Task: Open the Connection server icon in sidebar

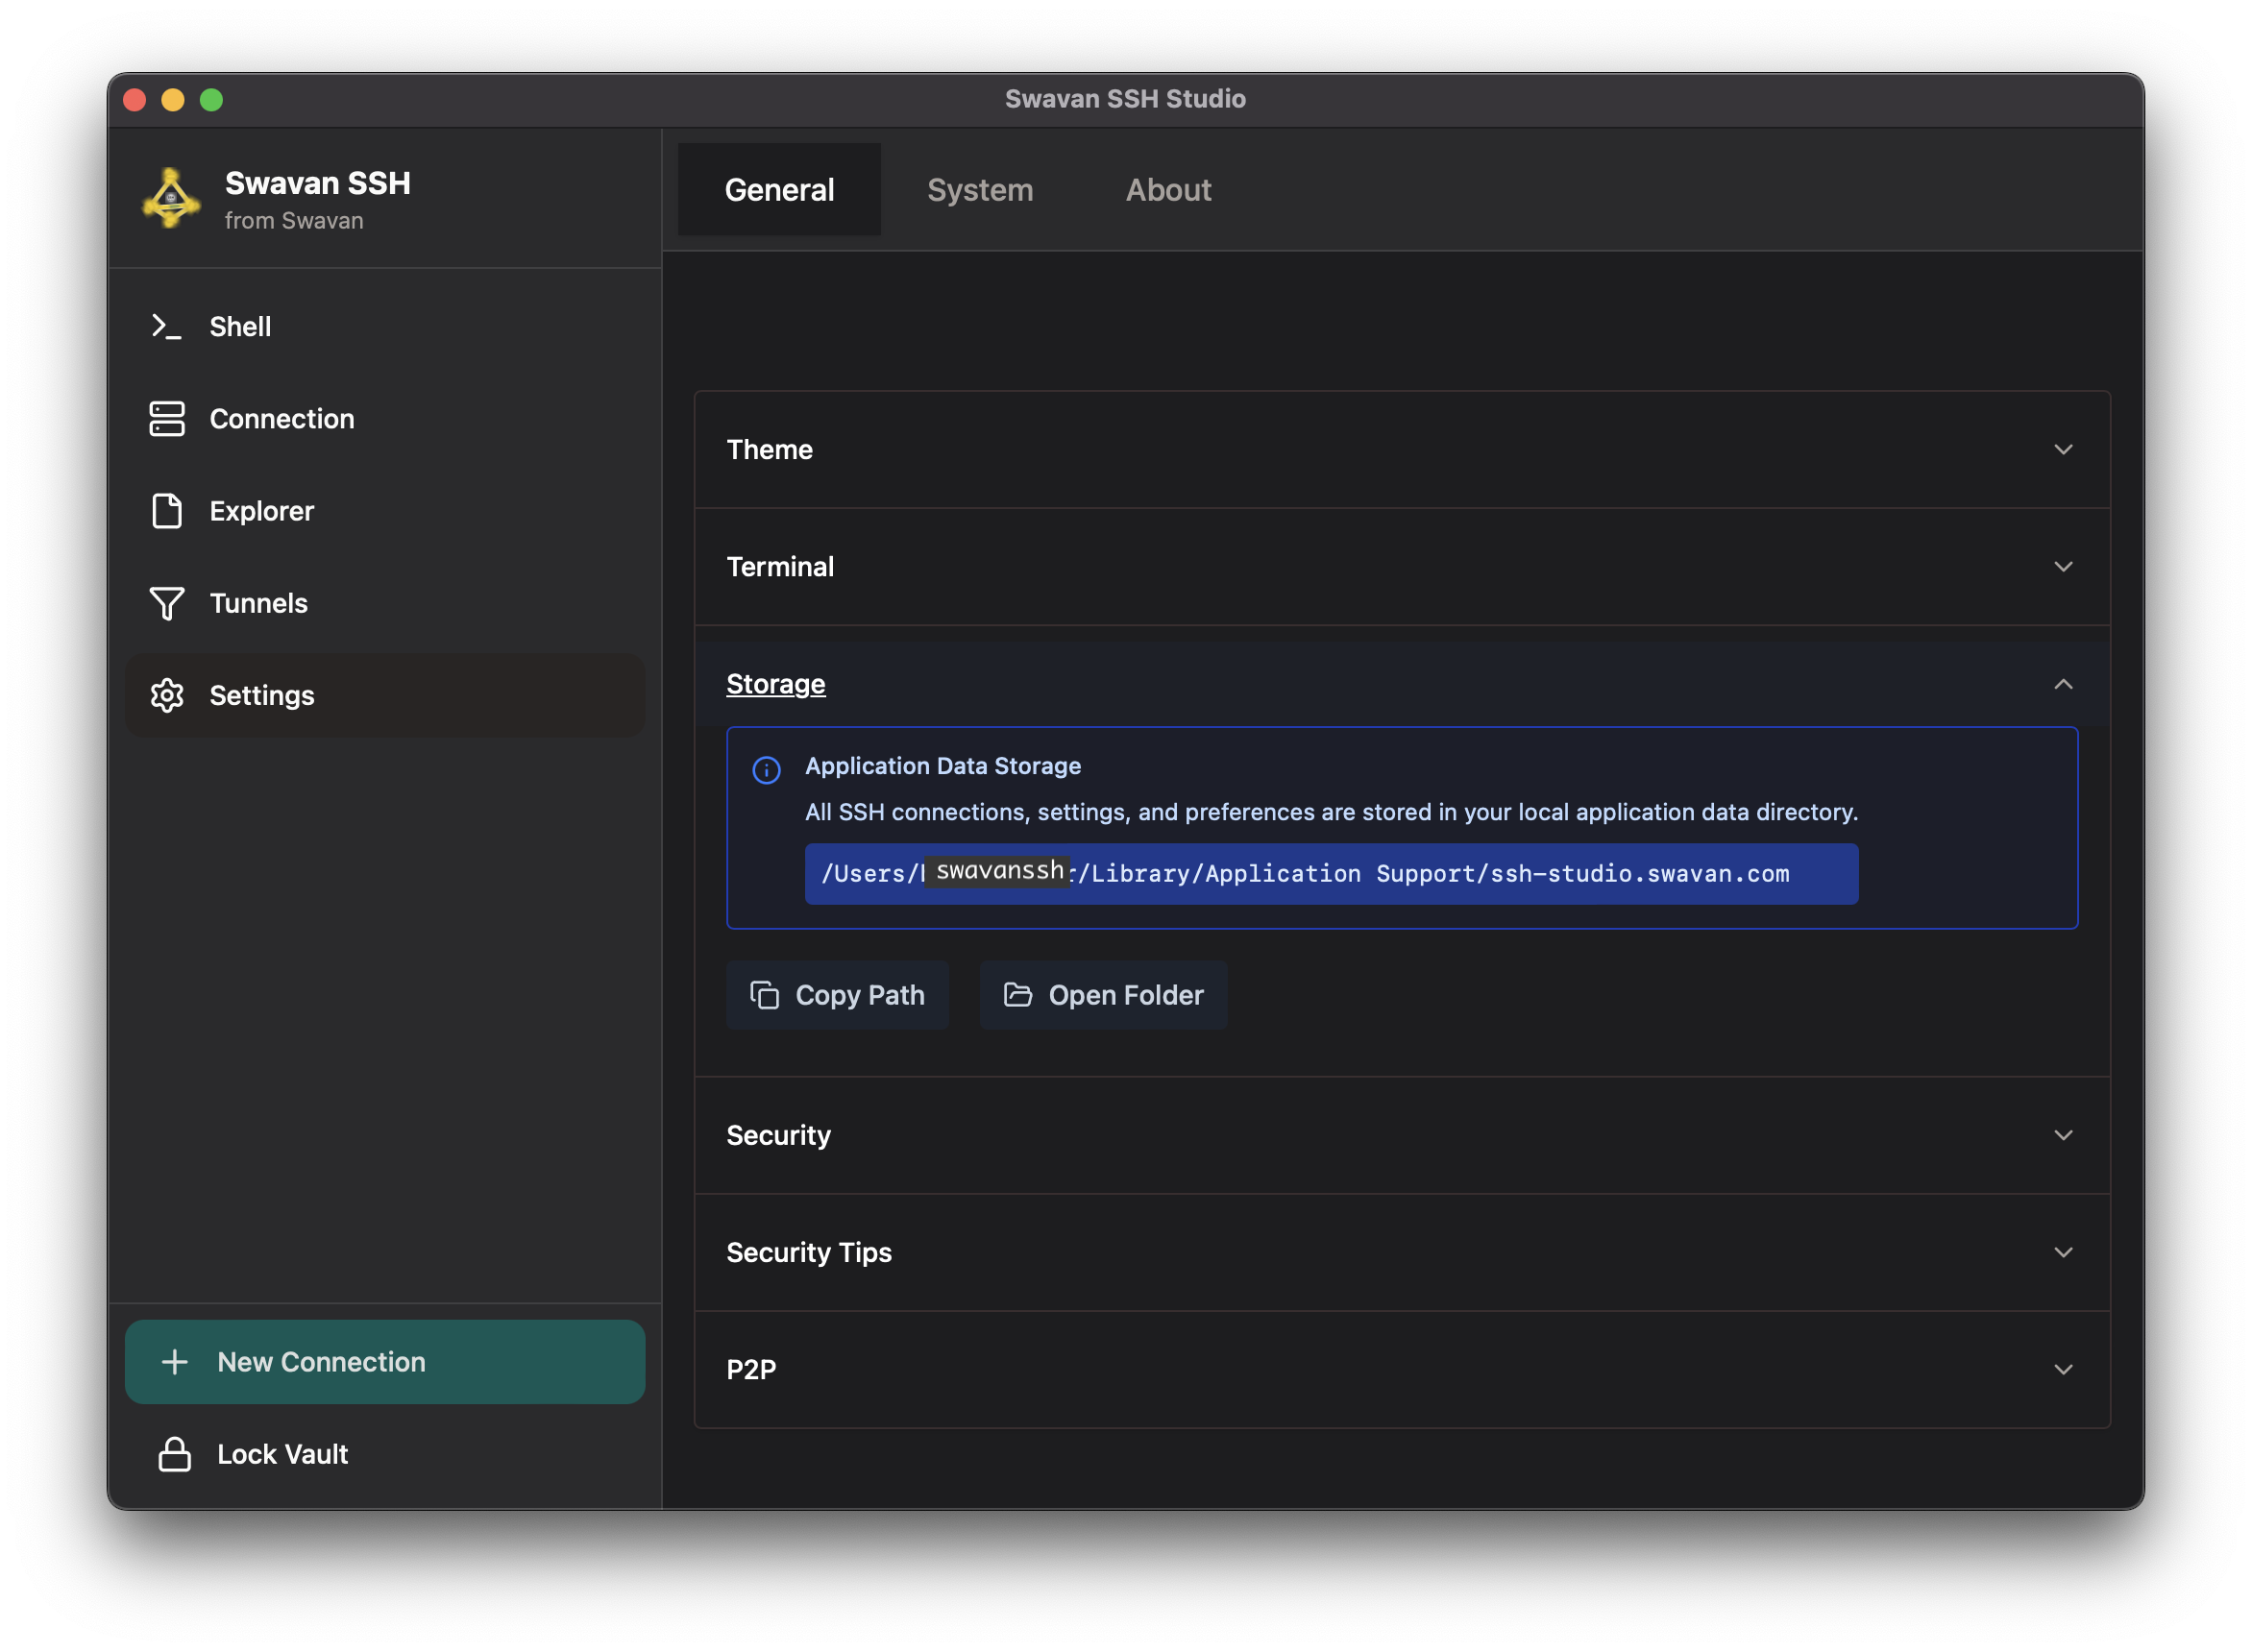Action: coord(166,419)
